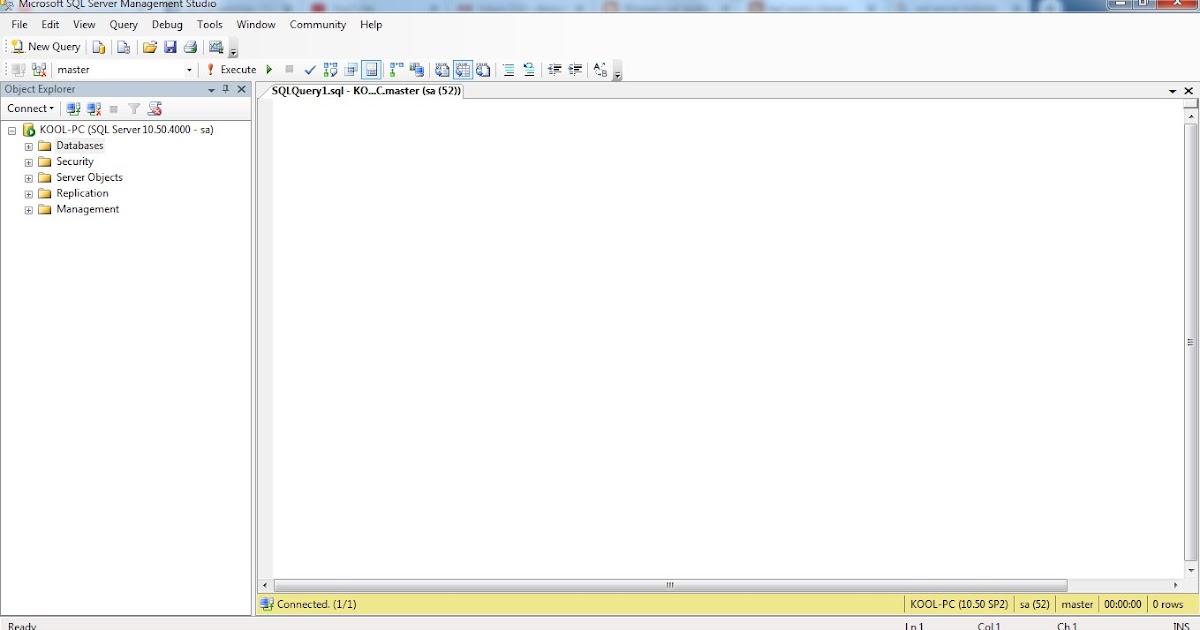1200x630 pixels.
Task: Open the Connect dropdown in Object Explorer
Action: click(x=30, y=108)
